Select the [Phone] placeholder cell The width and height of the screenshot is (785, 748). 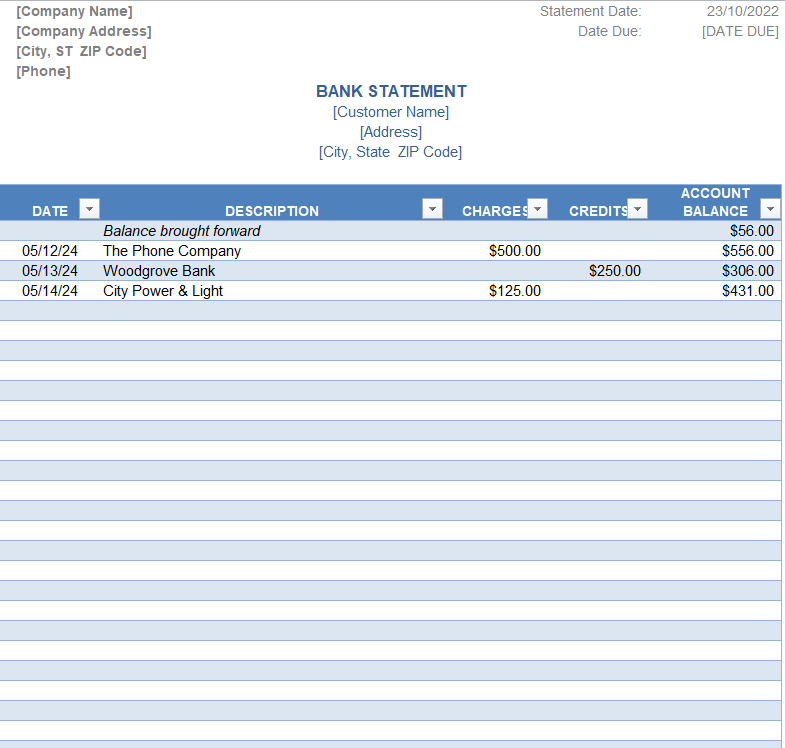(x=43, y=71)
